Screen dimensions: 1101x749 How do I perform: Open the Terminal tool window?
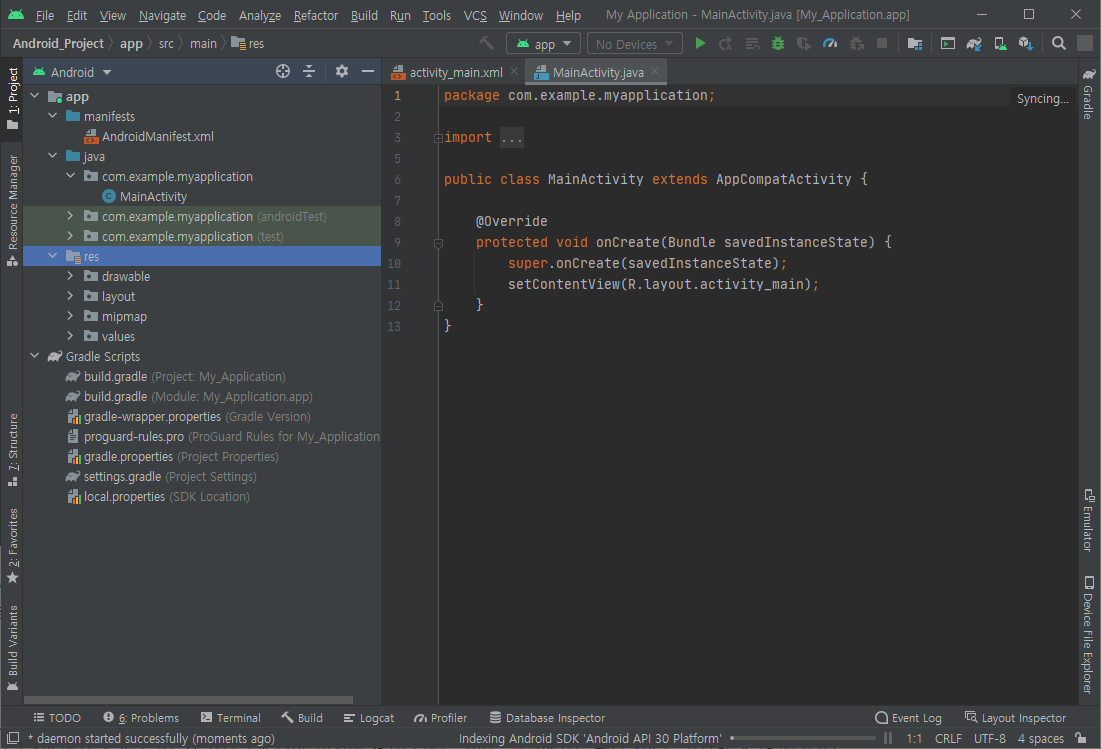tap(230, 717)
